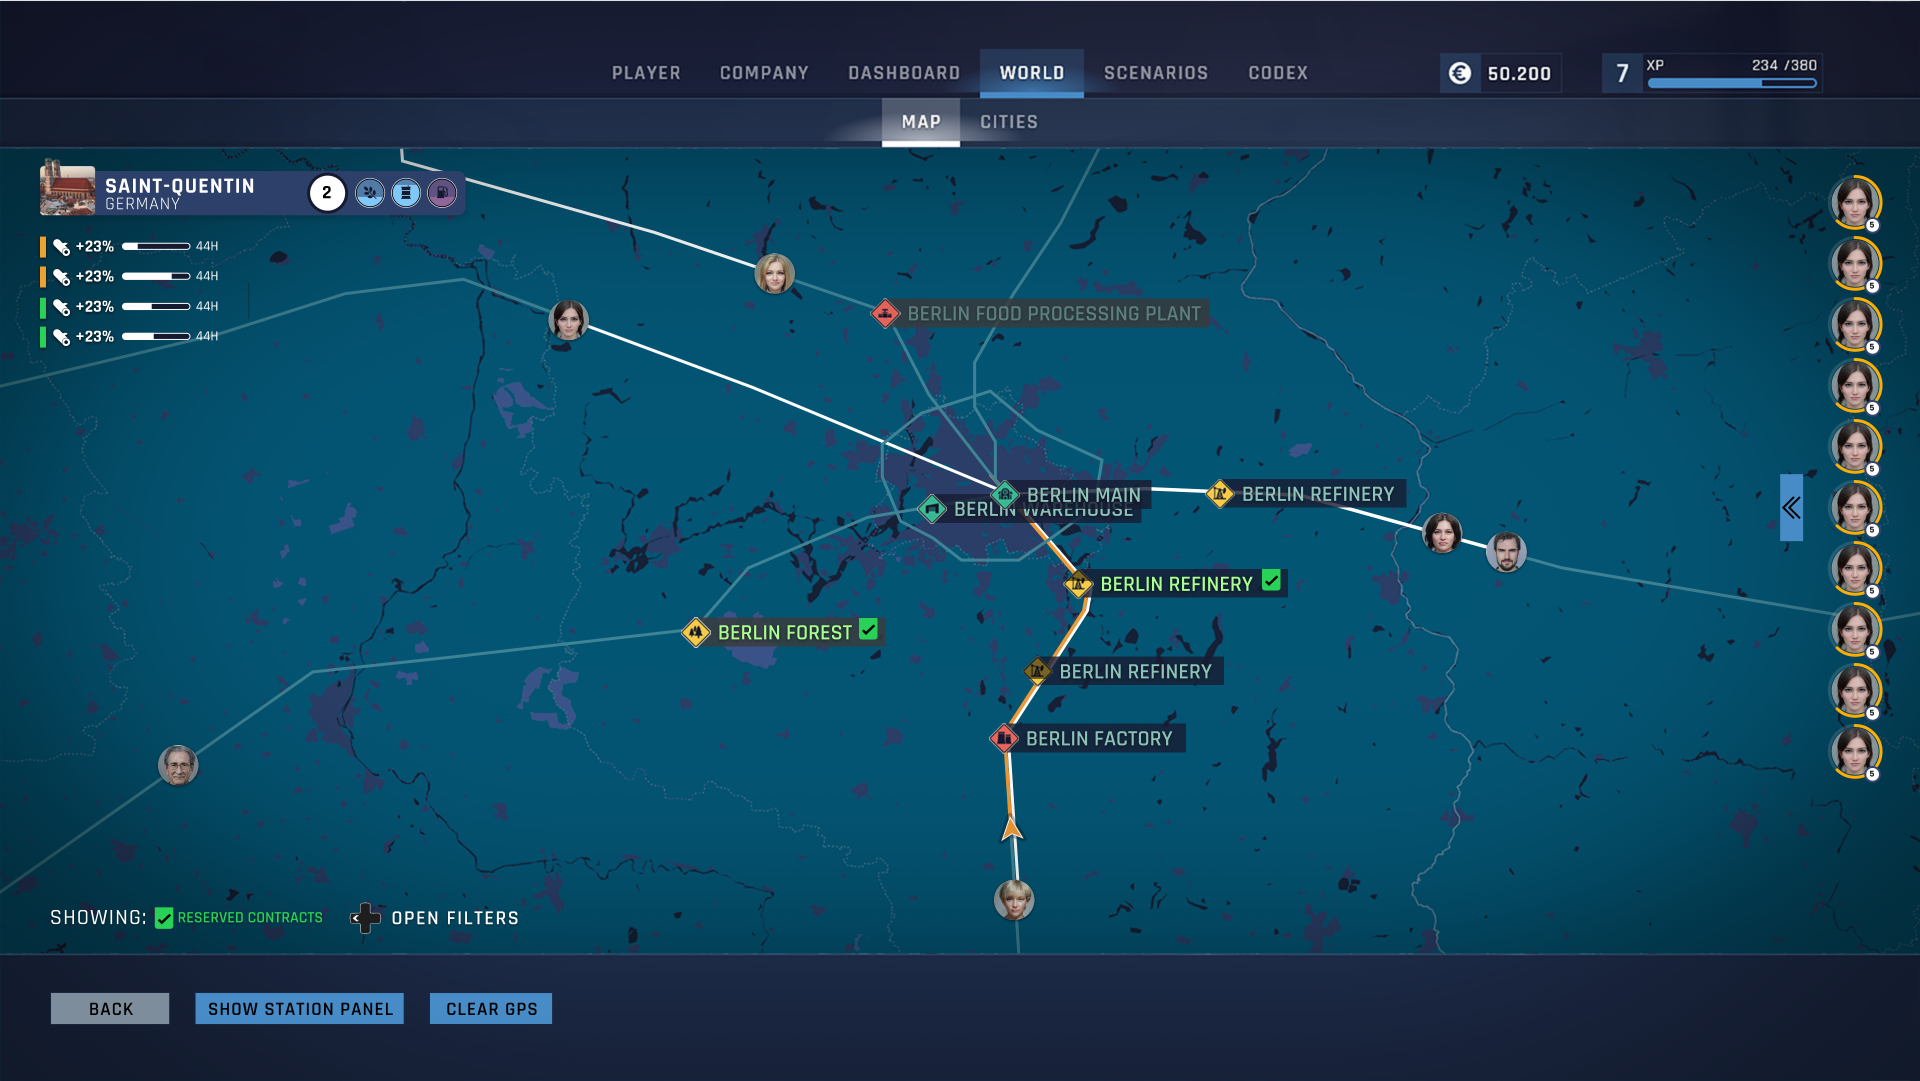Image resolution: width=1920 pixels, height=1081 pixels.
Task: Click the Clear GPS button
Action: tap(491, 1009)
